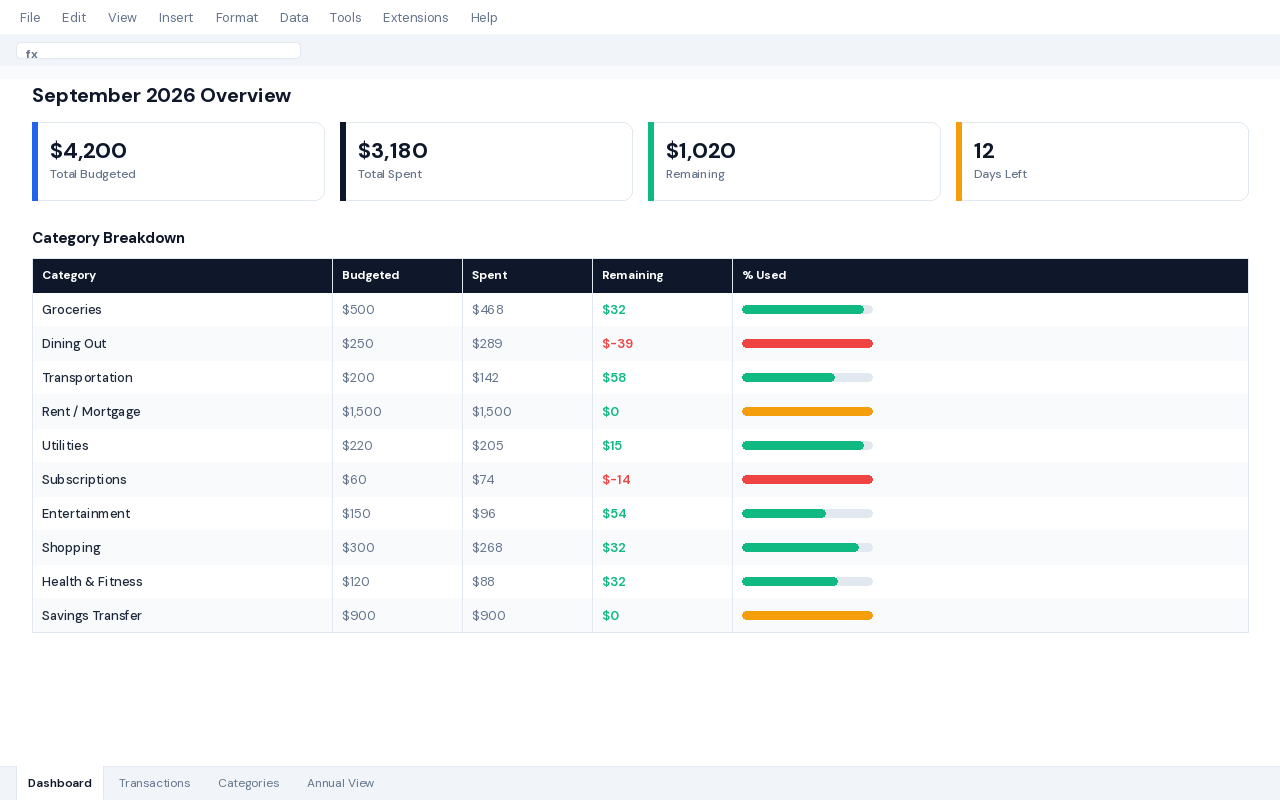Click the $3,180 Total Spent card

(x=486, y=161)
